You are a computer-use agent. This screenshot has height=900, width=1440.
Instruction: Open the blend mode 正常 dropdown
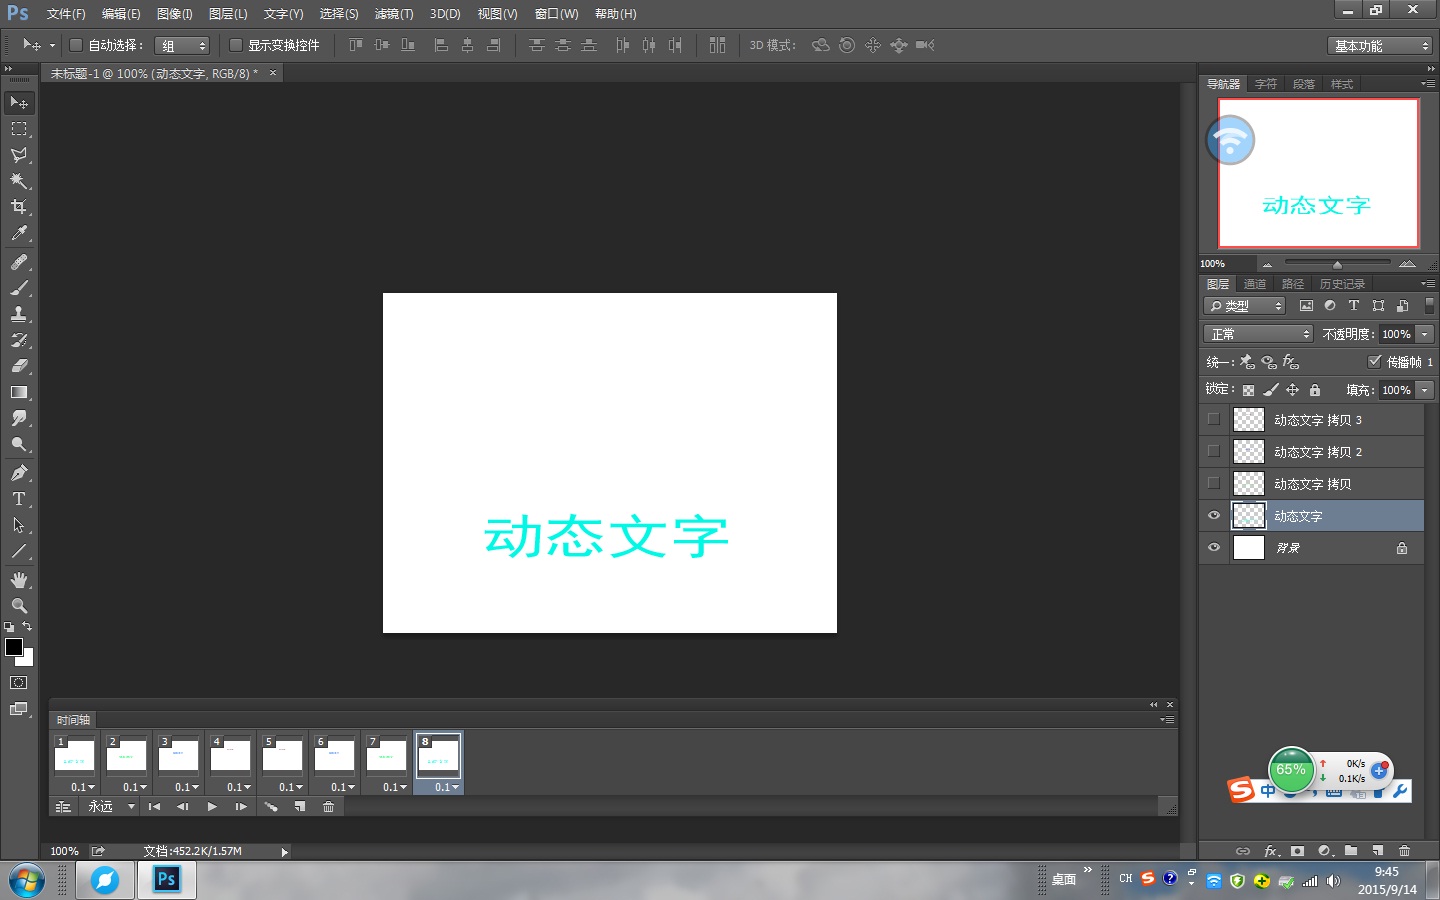(x=1257, y=334)
